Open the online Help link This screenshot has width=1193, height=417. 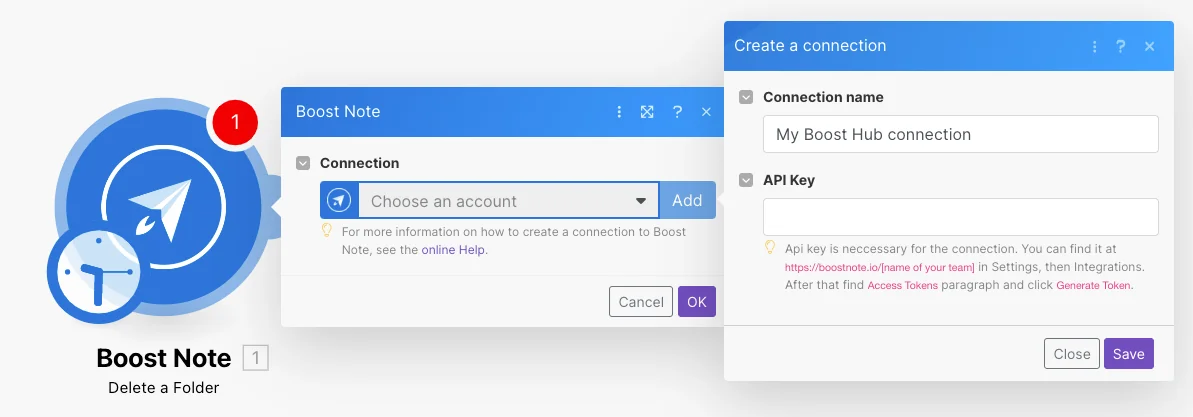pyautogui.click(x=454, y=250)
